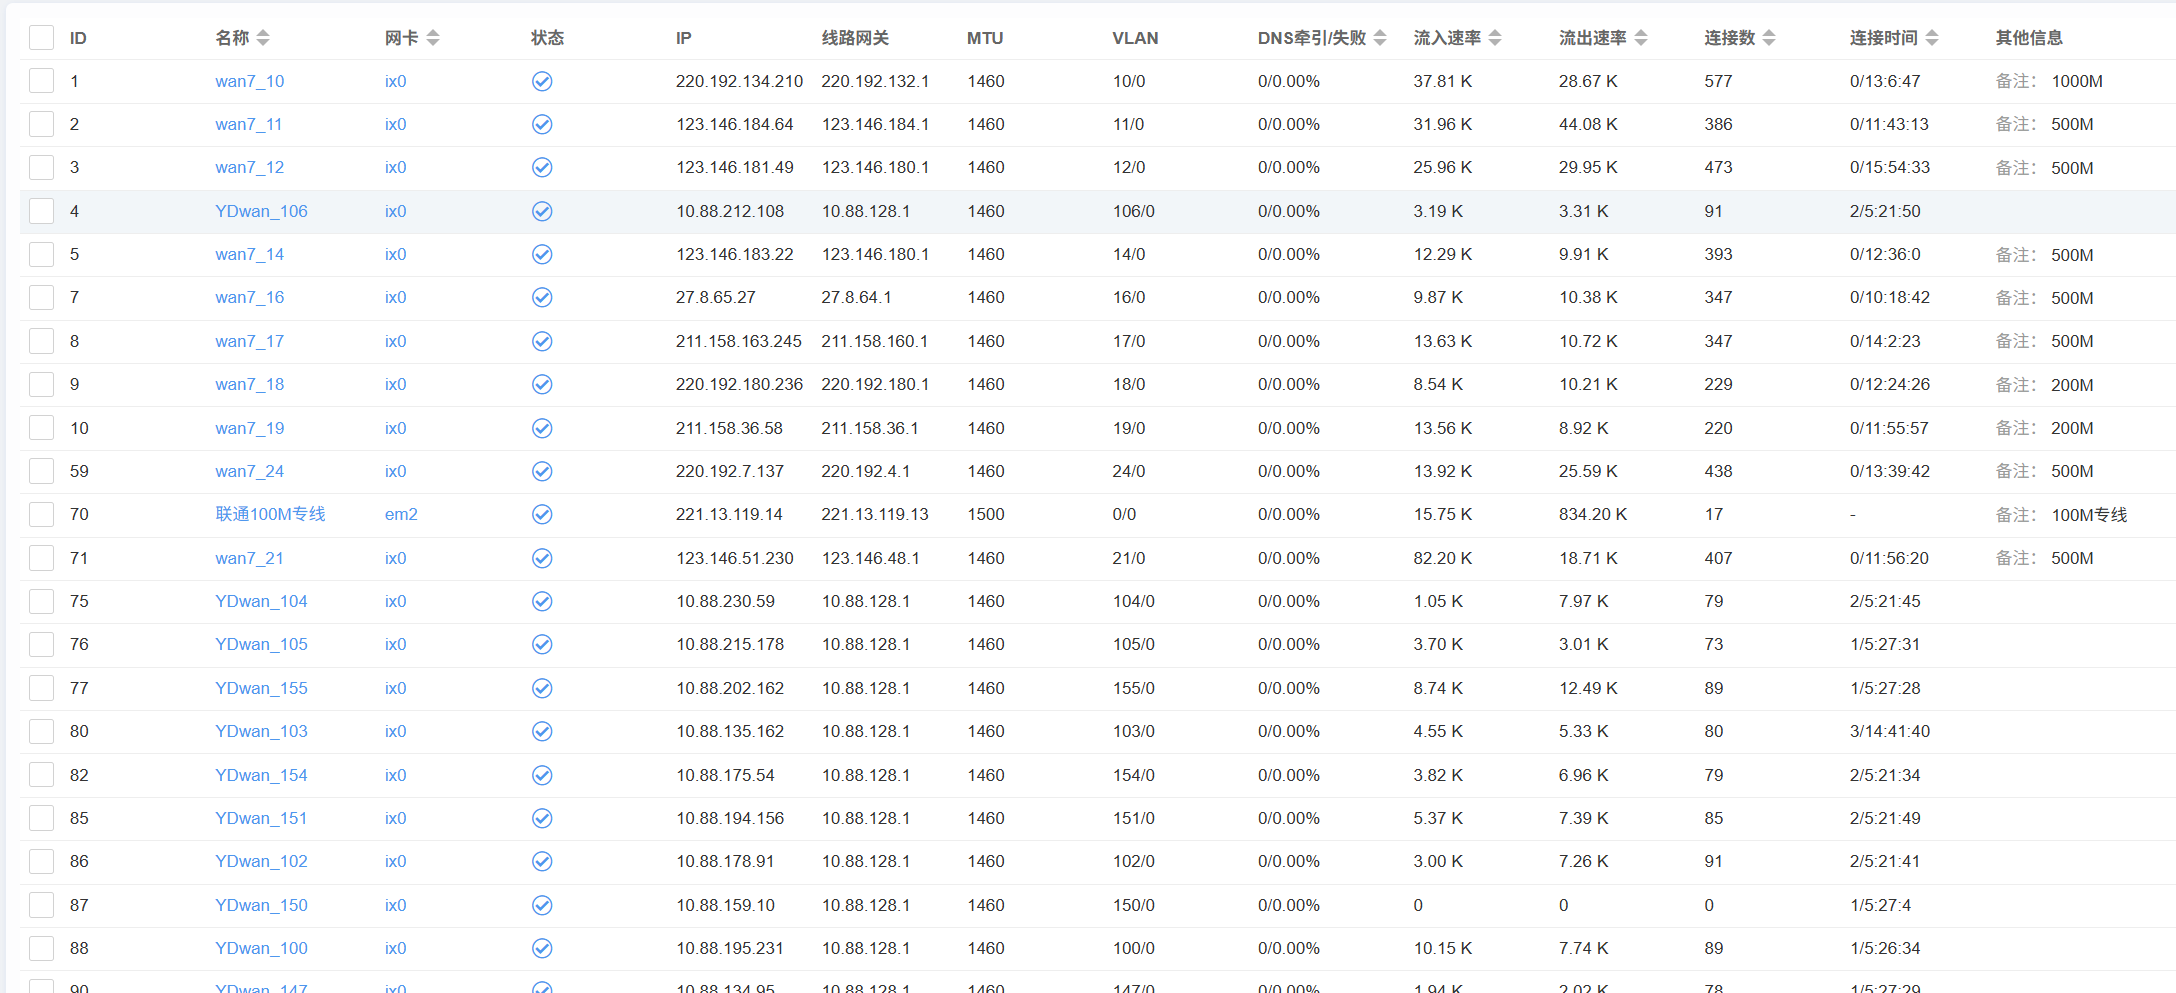Image resolution: width=2176 pixels, height=993 pixels.
Task: Click status check icon for wan7_10
Action: (x=542, y=81)
